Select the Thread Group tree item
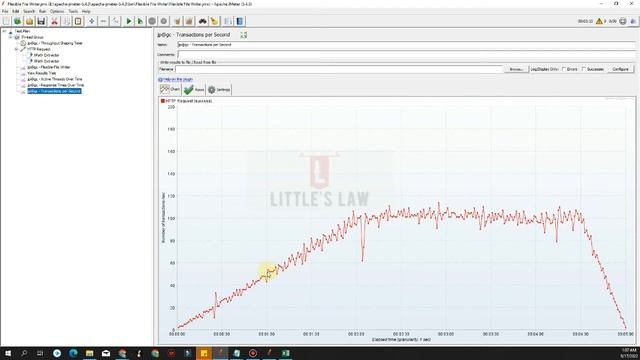640x360 pixels. [32, 37]
